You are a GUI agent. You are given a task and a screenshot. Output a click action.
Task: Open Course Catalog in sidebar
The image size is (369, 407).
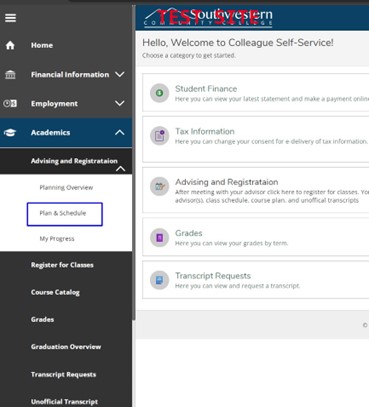pos(55,292)
